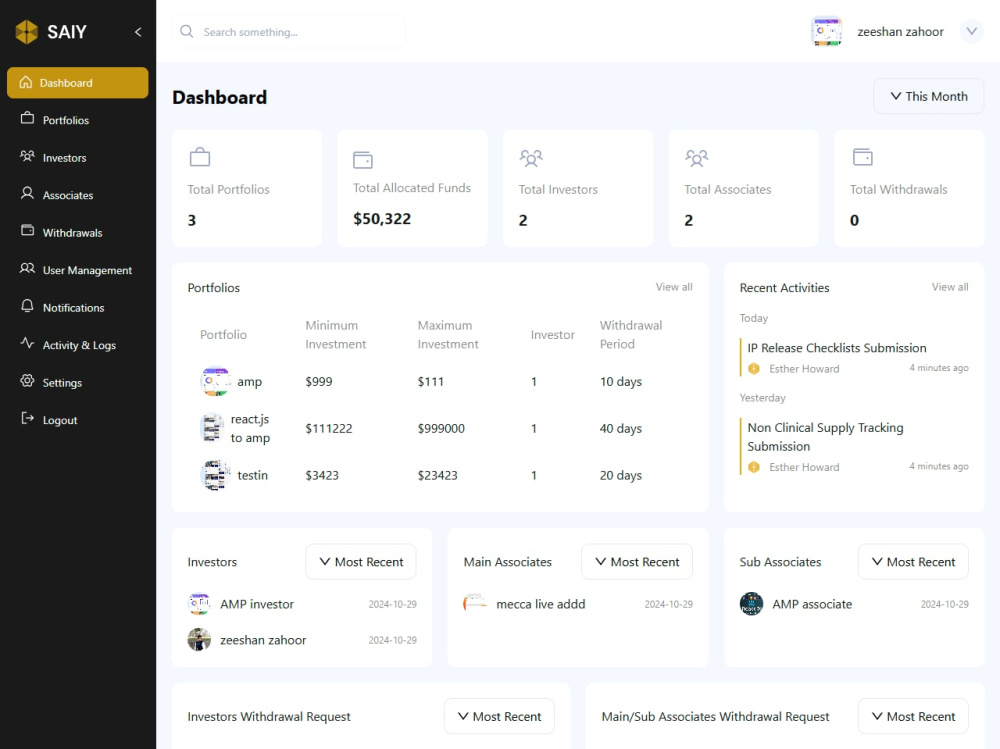
Task: Click the testin portfolio thumbnail
Action: click(x=215, y=475)
